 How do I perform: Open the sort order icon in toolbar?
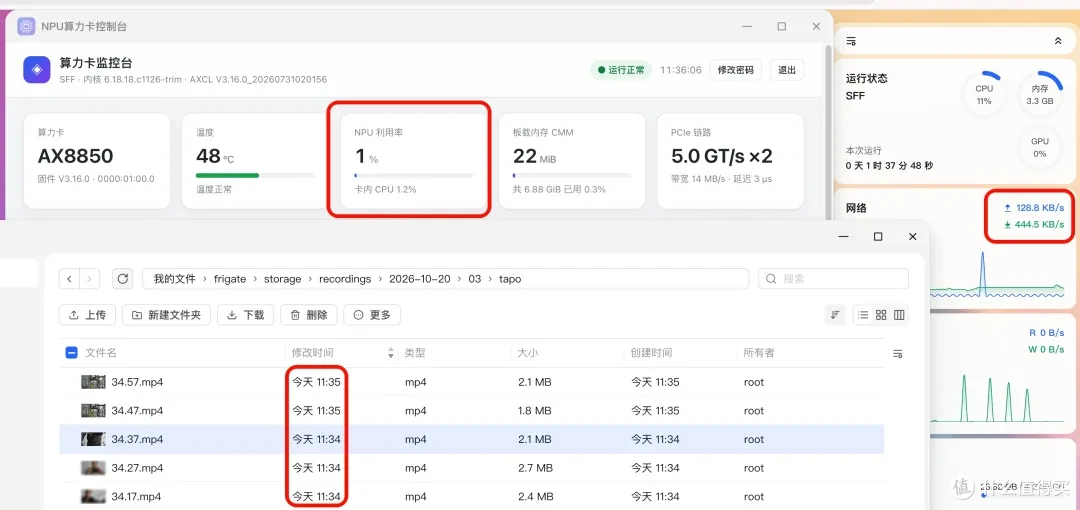[835, 315]
